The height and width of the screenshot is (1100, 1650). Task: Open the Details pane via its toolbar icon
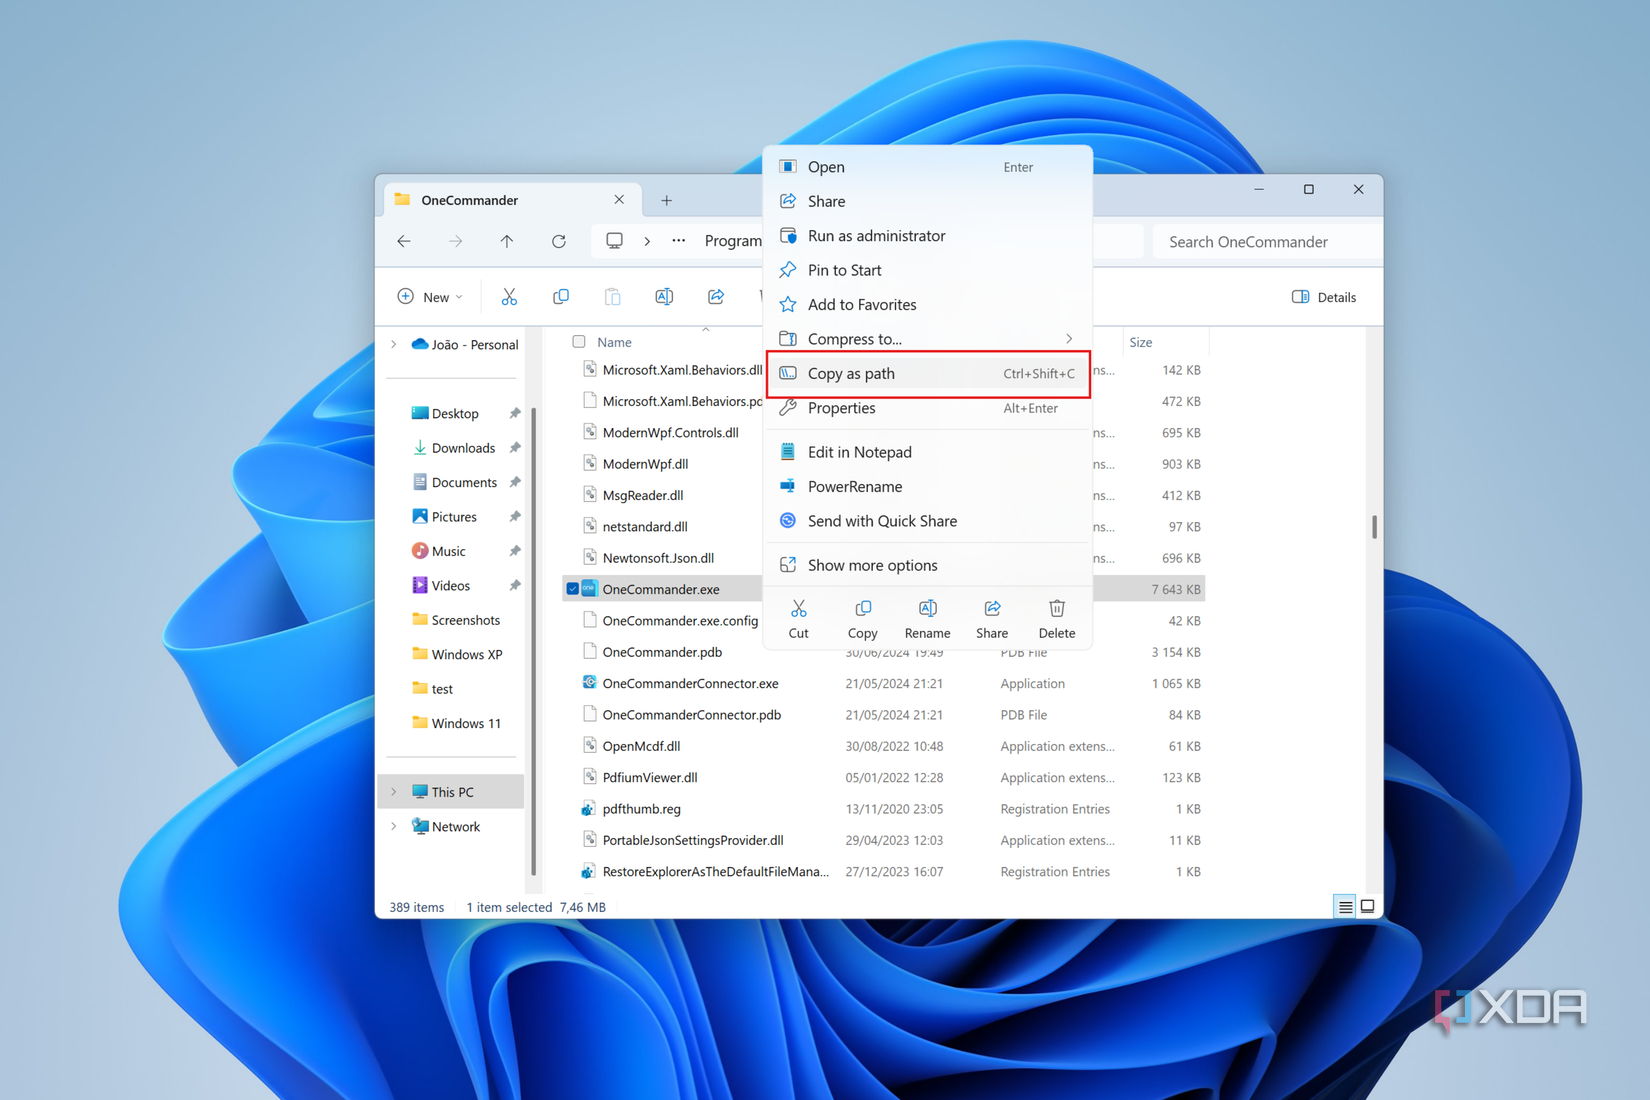[x=1322, y=296]
